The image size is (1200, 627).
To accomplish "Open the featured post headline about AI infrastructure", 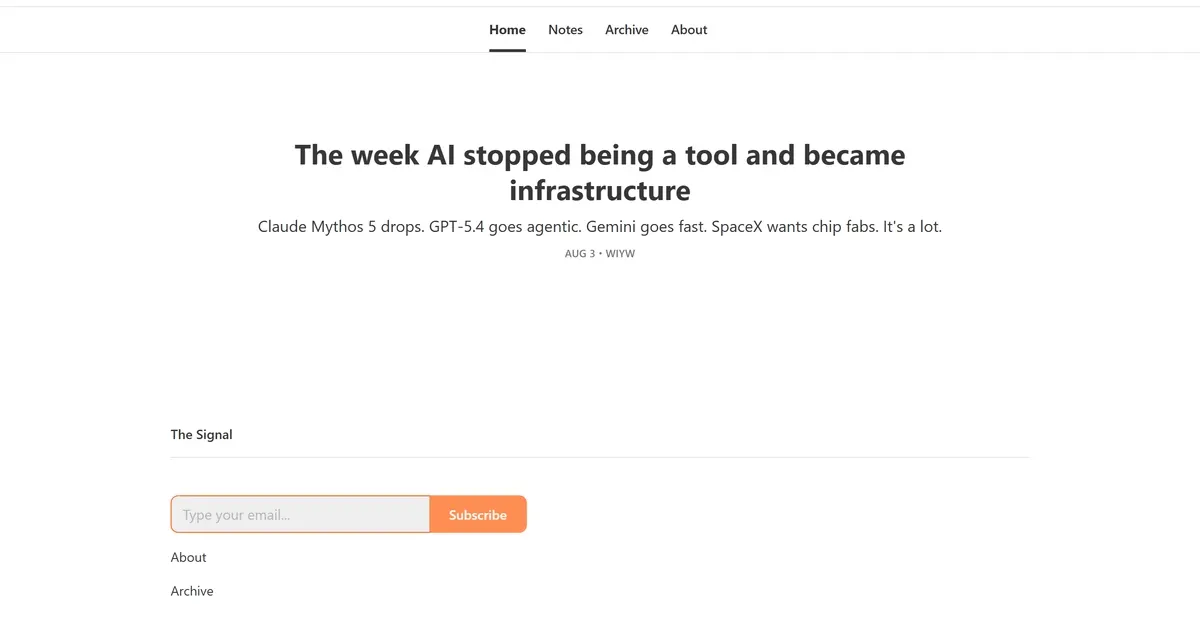I will (x=600, y=172).
